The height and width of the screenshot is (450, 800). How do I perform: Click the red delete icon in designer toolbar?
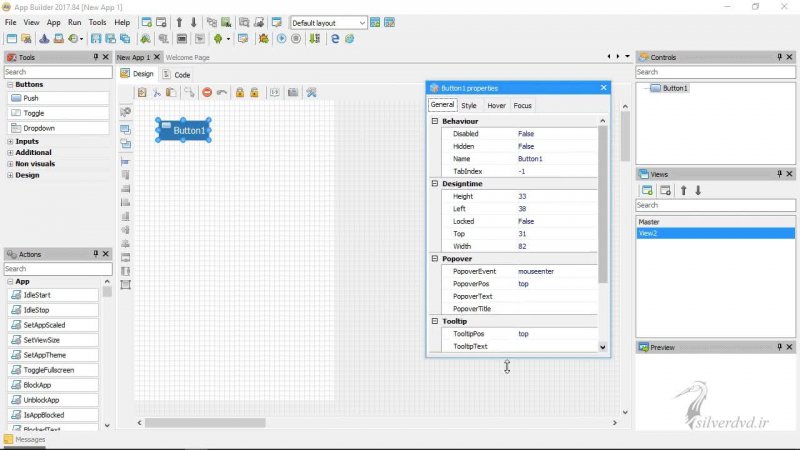pos(207,93)
